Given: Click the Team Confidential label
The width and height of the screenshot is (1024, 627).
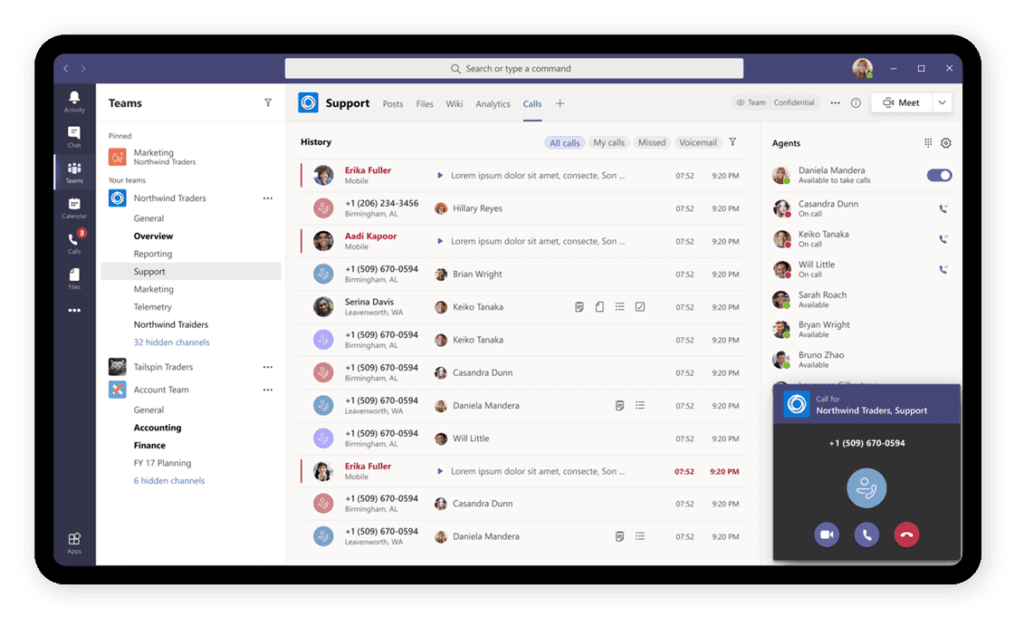Looking at the screenshot, I should tap(776, 103).
